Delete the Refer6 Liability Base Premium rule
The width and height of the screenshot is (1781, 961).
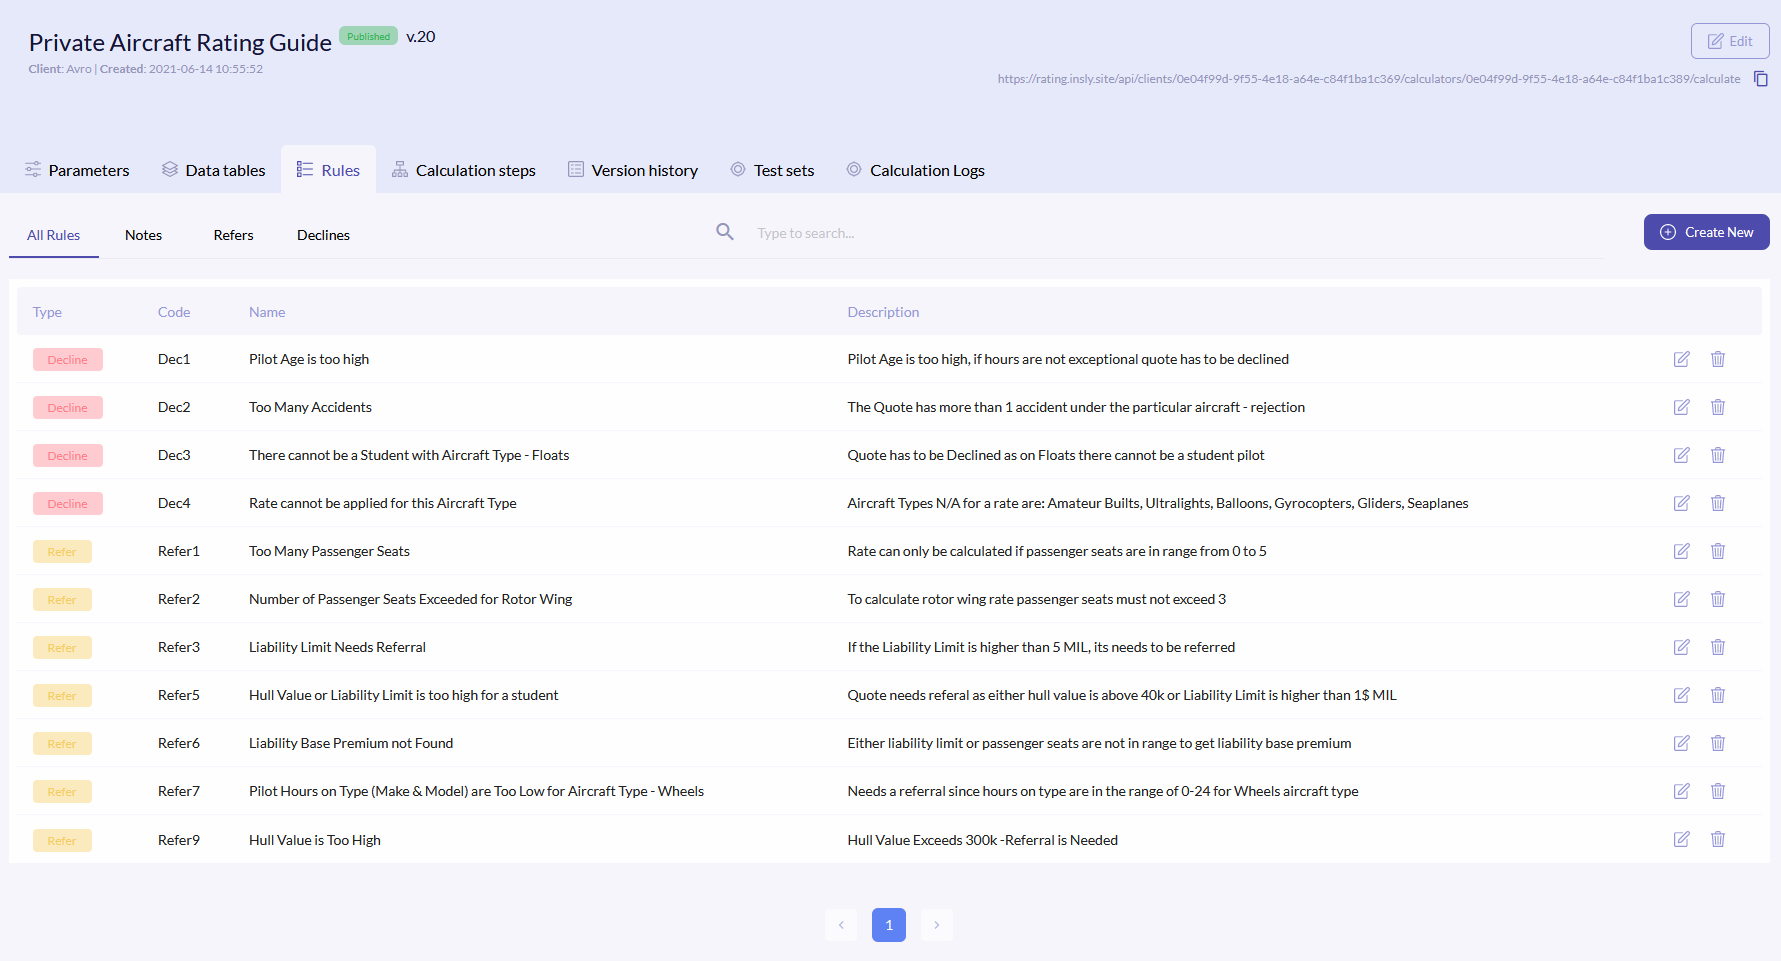(x=1717, y=743)
